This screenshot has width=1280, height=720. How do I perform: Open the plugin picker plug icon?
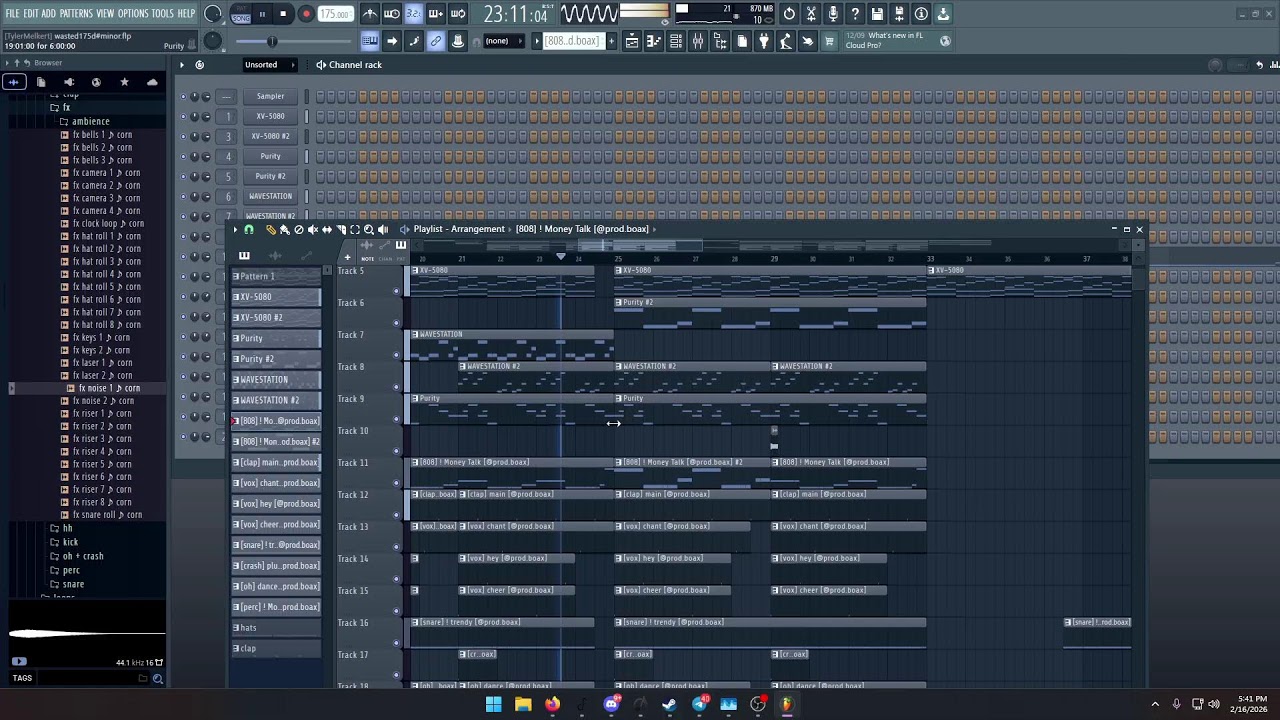coord(764,41)
